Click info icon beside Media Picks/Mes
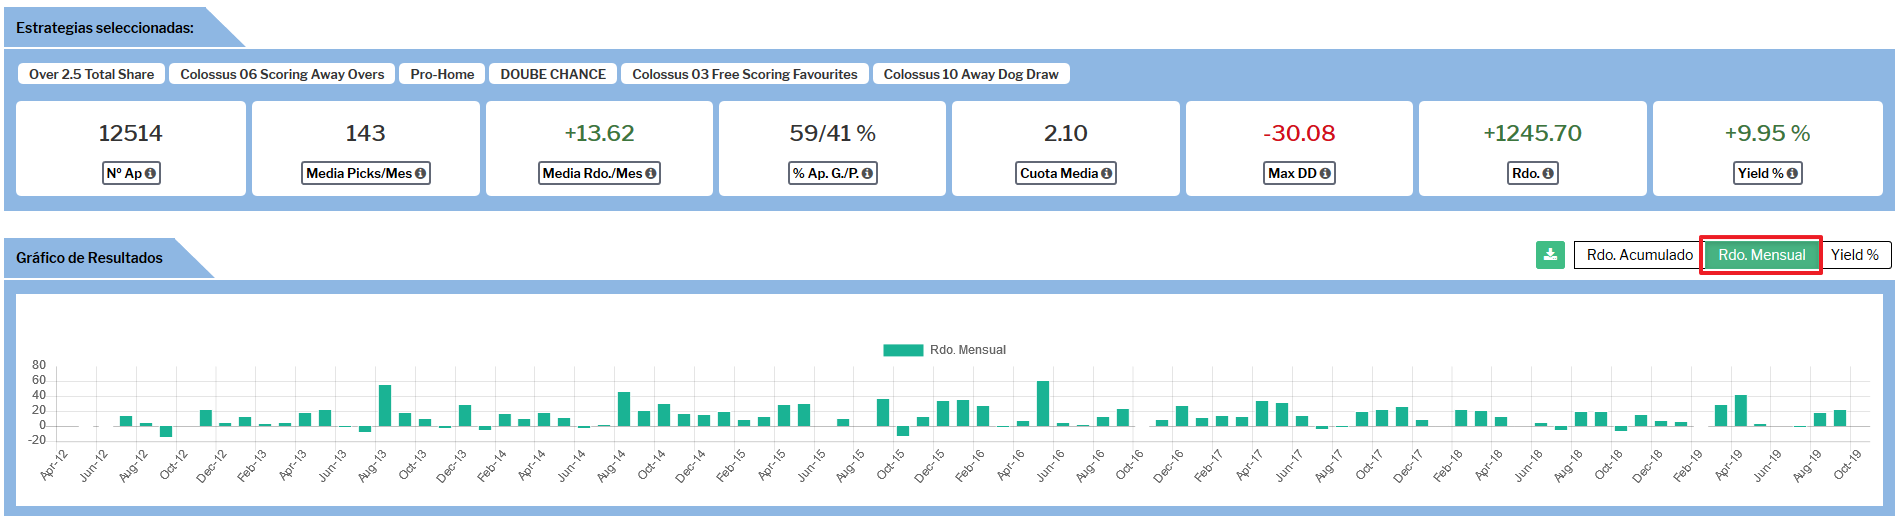 (420, 174)
